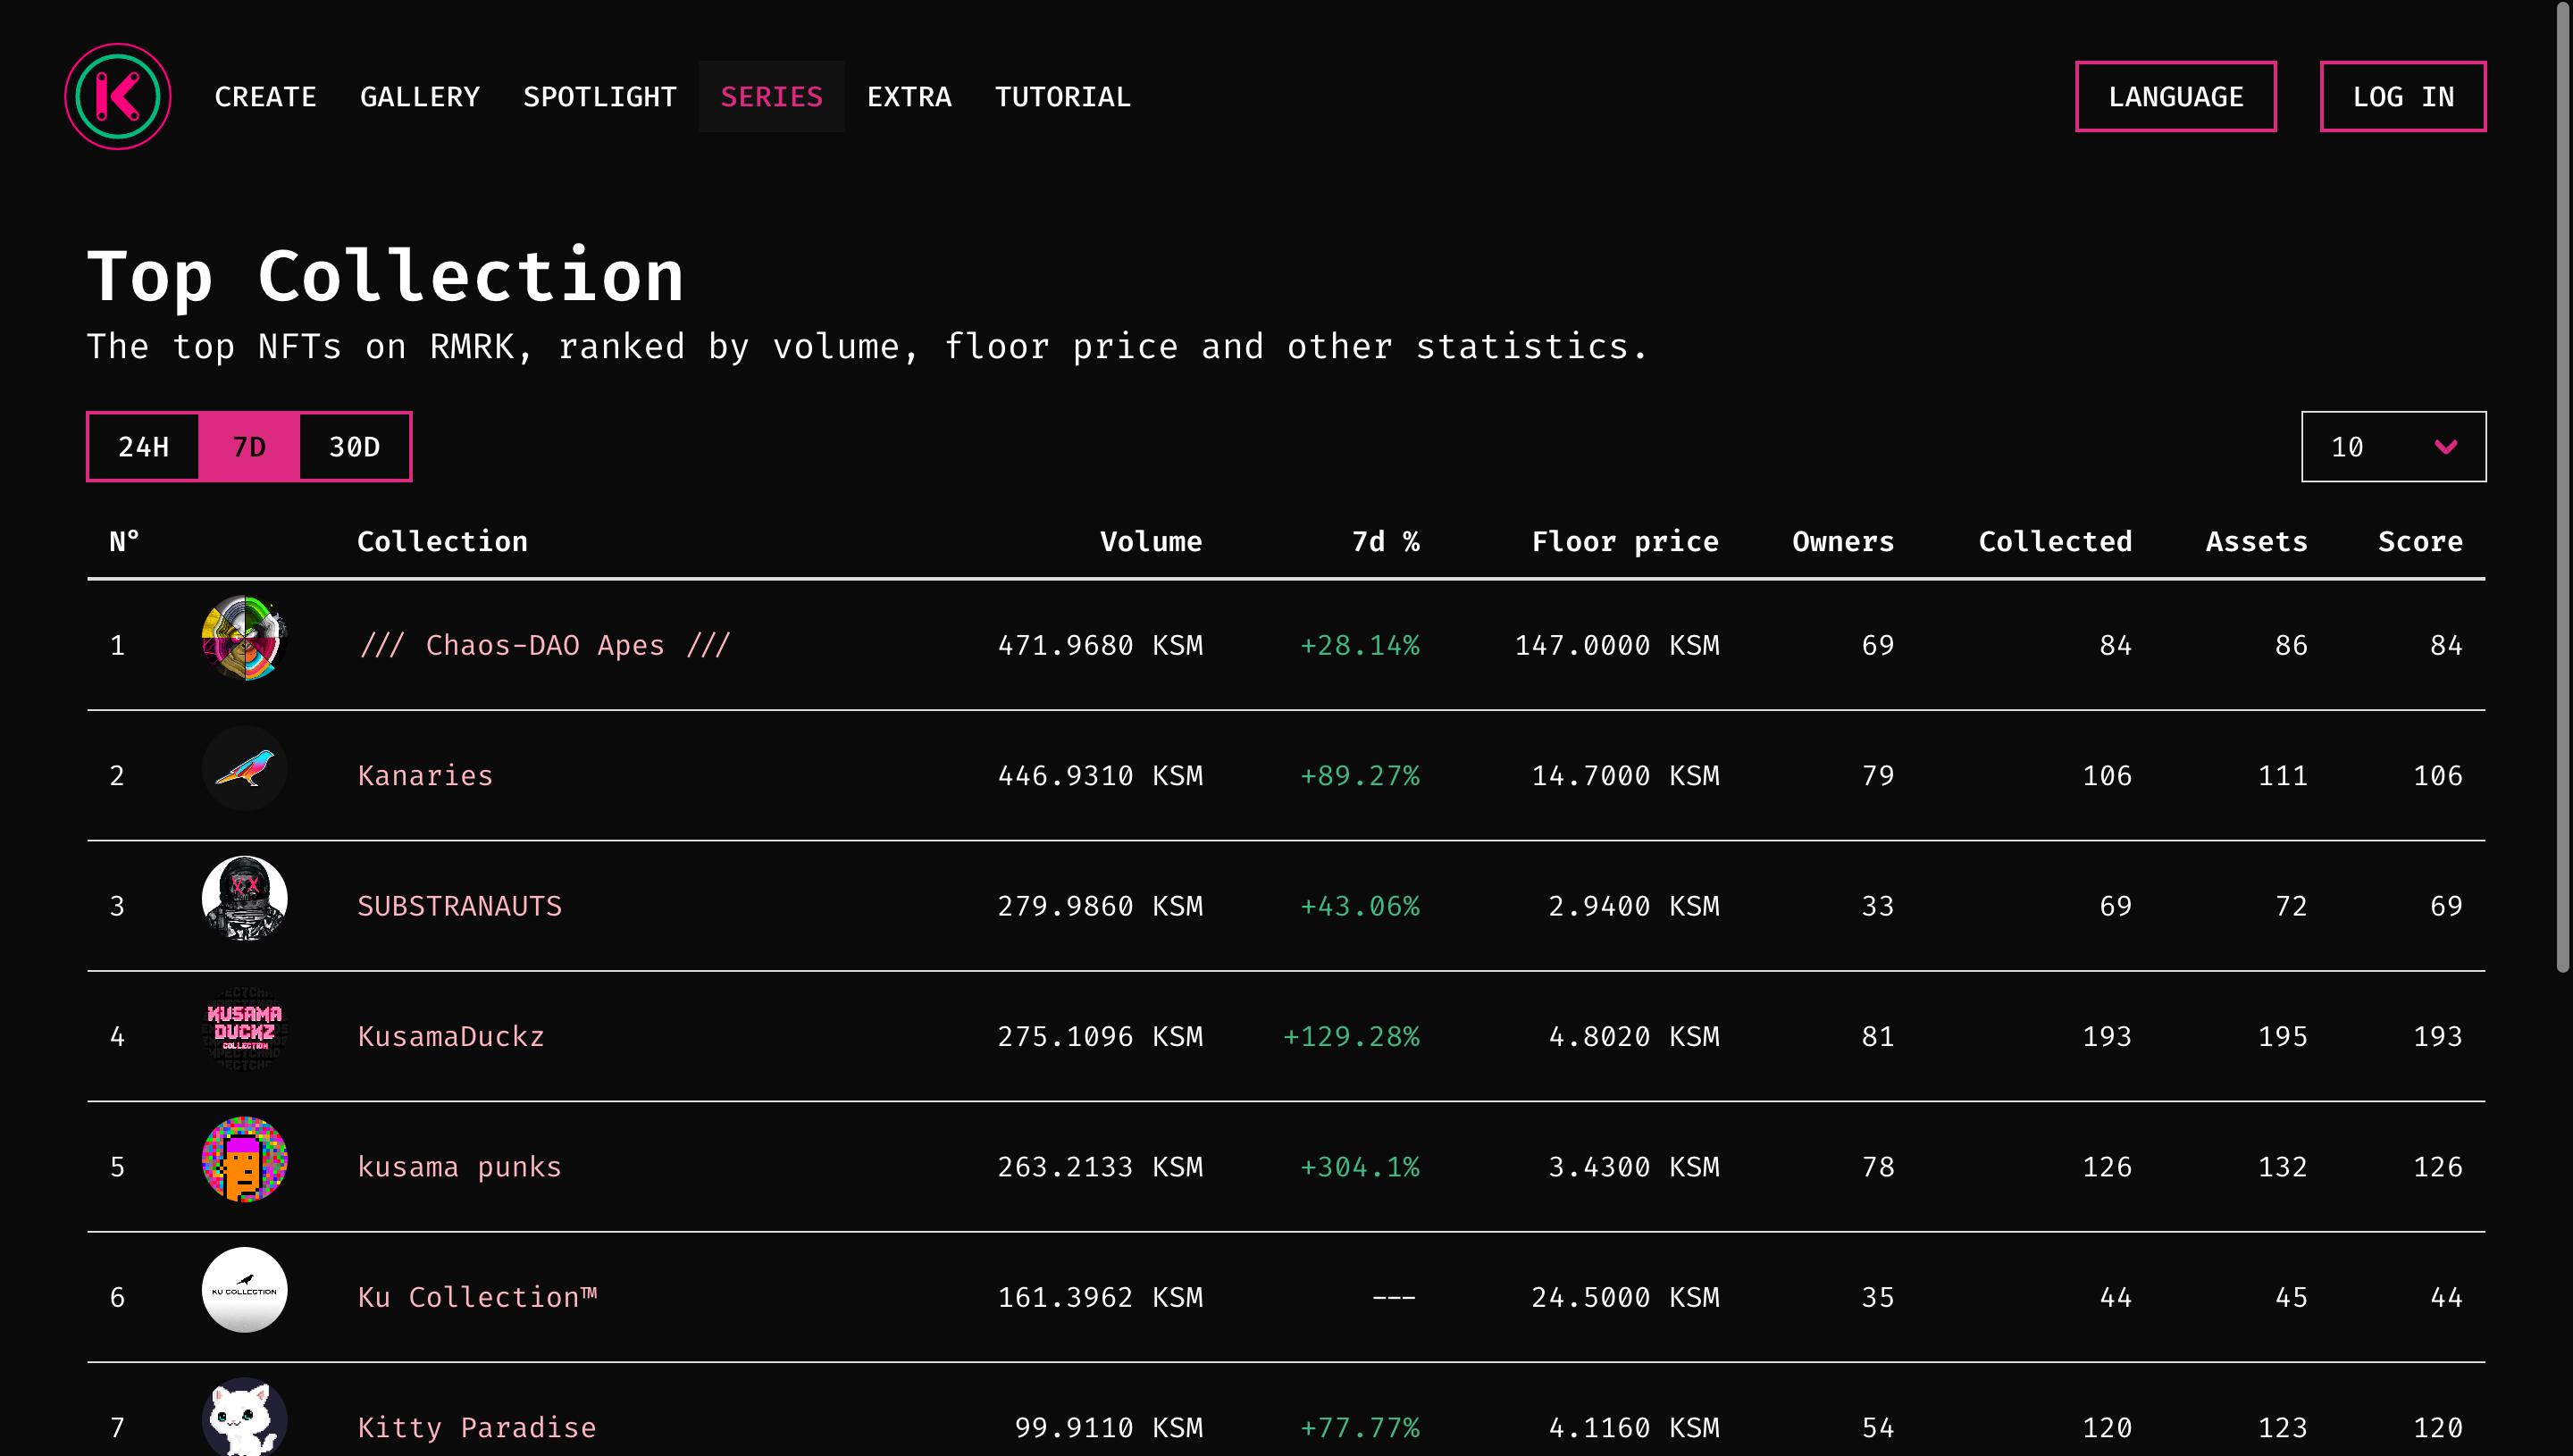Switch time range to 30D
This screenshot has width=2573, height=1456.
point(354,447)
